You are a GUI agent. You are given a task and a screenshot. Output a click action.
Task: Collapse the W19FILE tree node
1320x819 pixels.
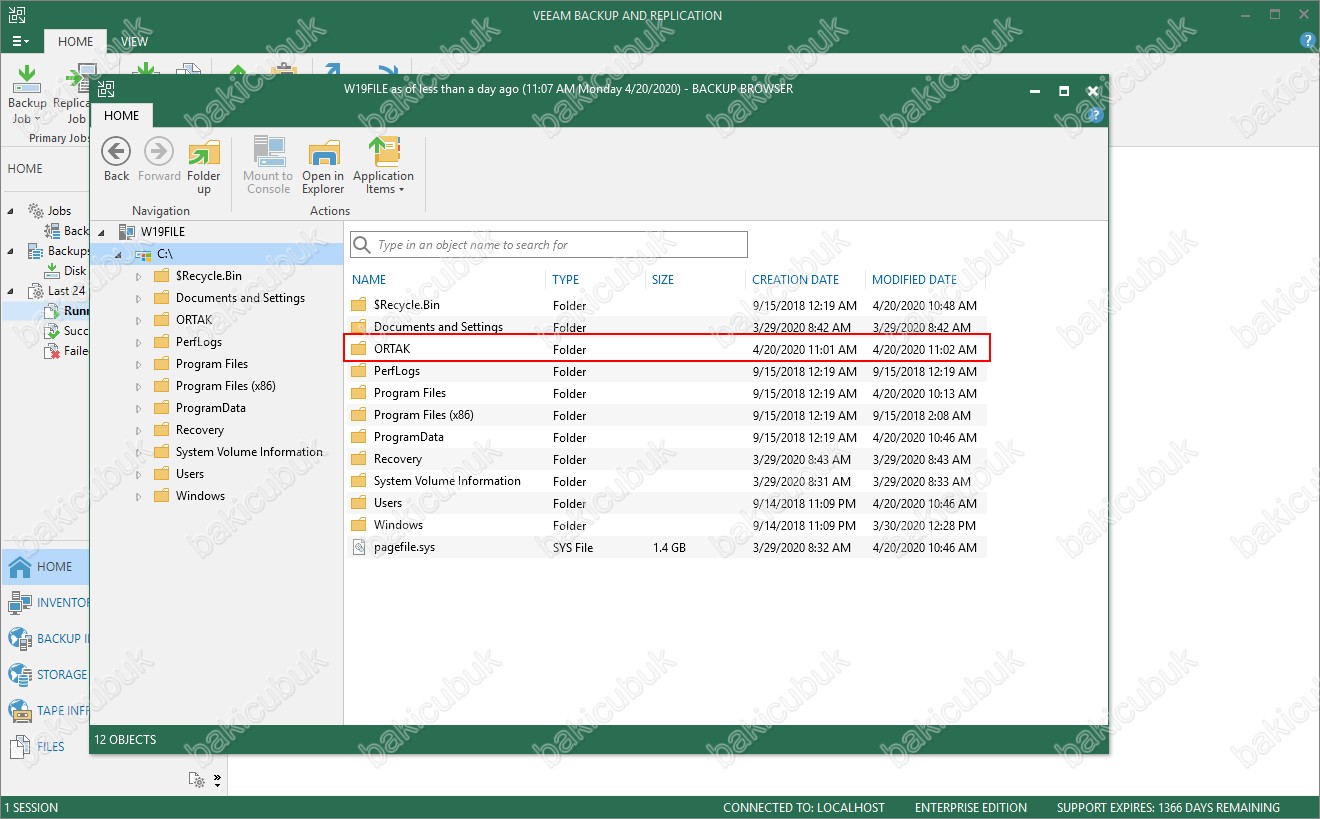tap(102, 232)
